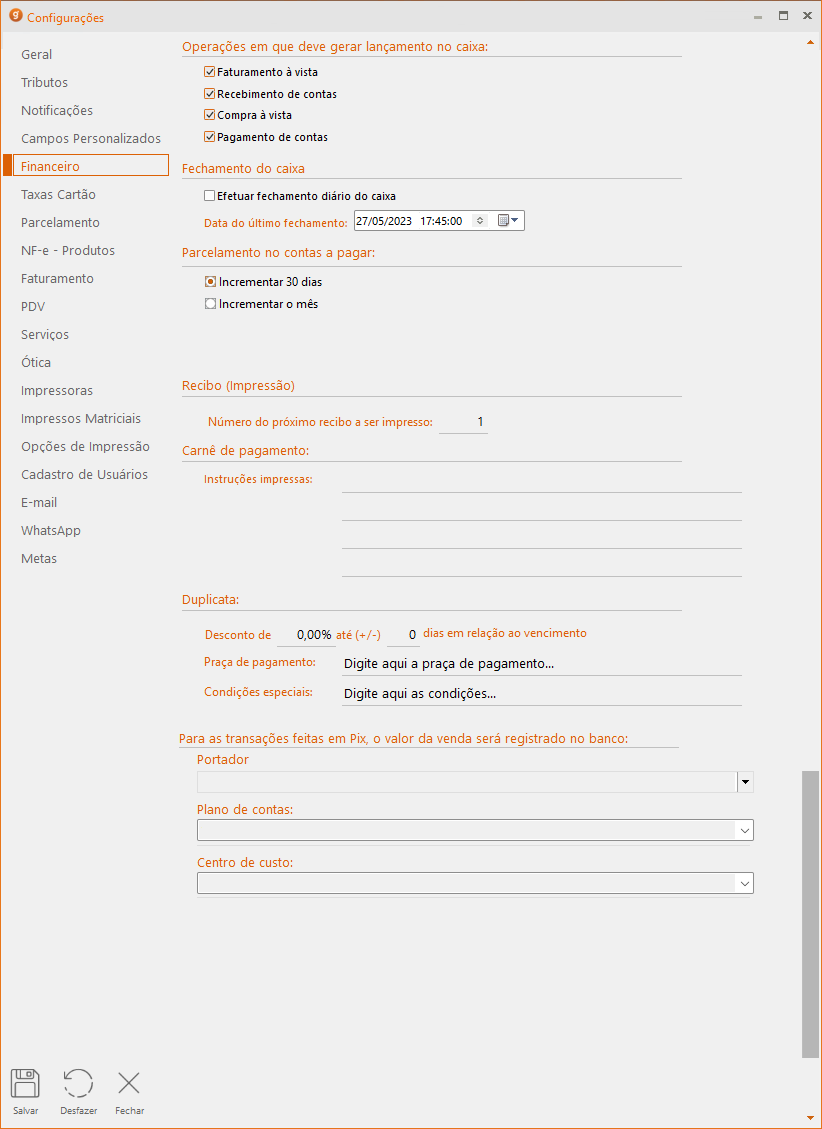Open the calendar picker for último fechamento
The width and height of the screenshot is (822, 1129).
pyautogui.click(x=508, y=220)
